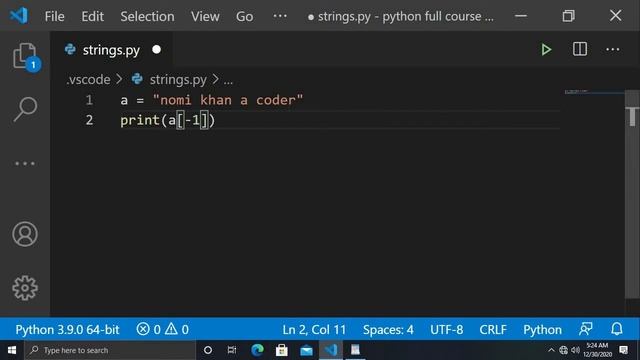Click strings.py in the breadcrumb

click(x=178, y=80)
